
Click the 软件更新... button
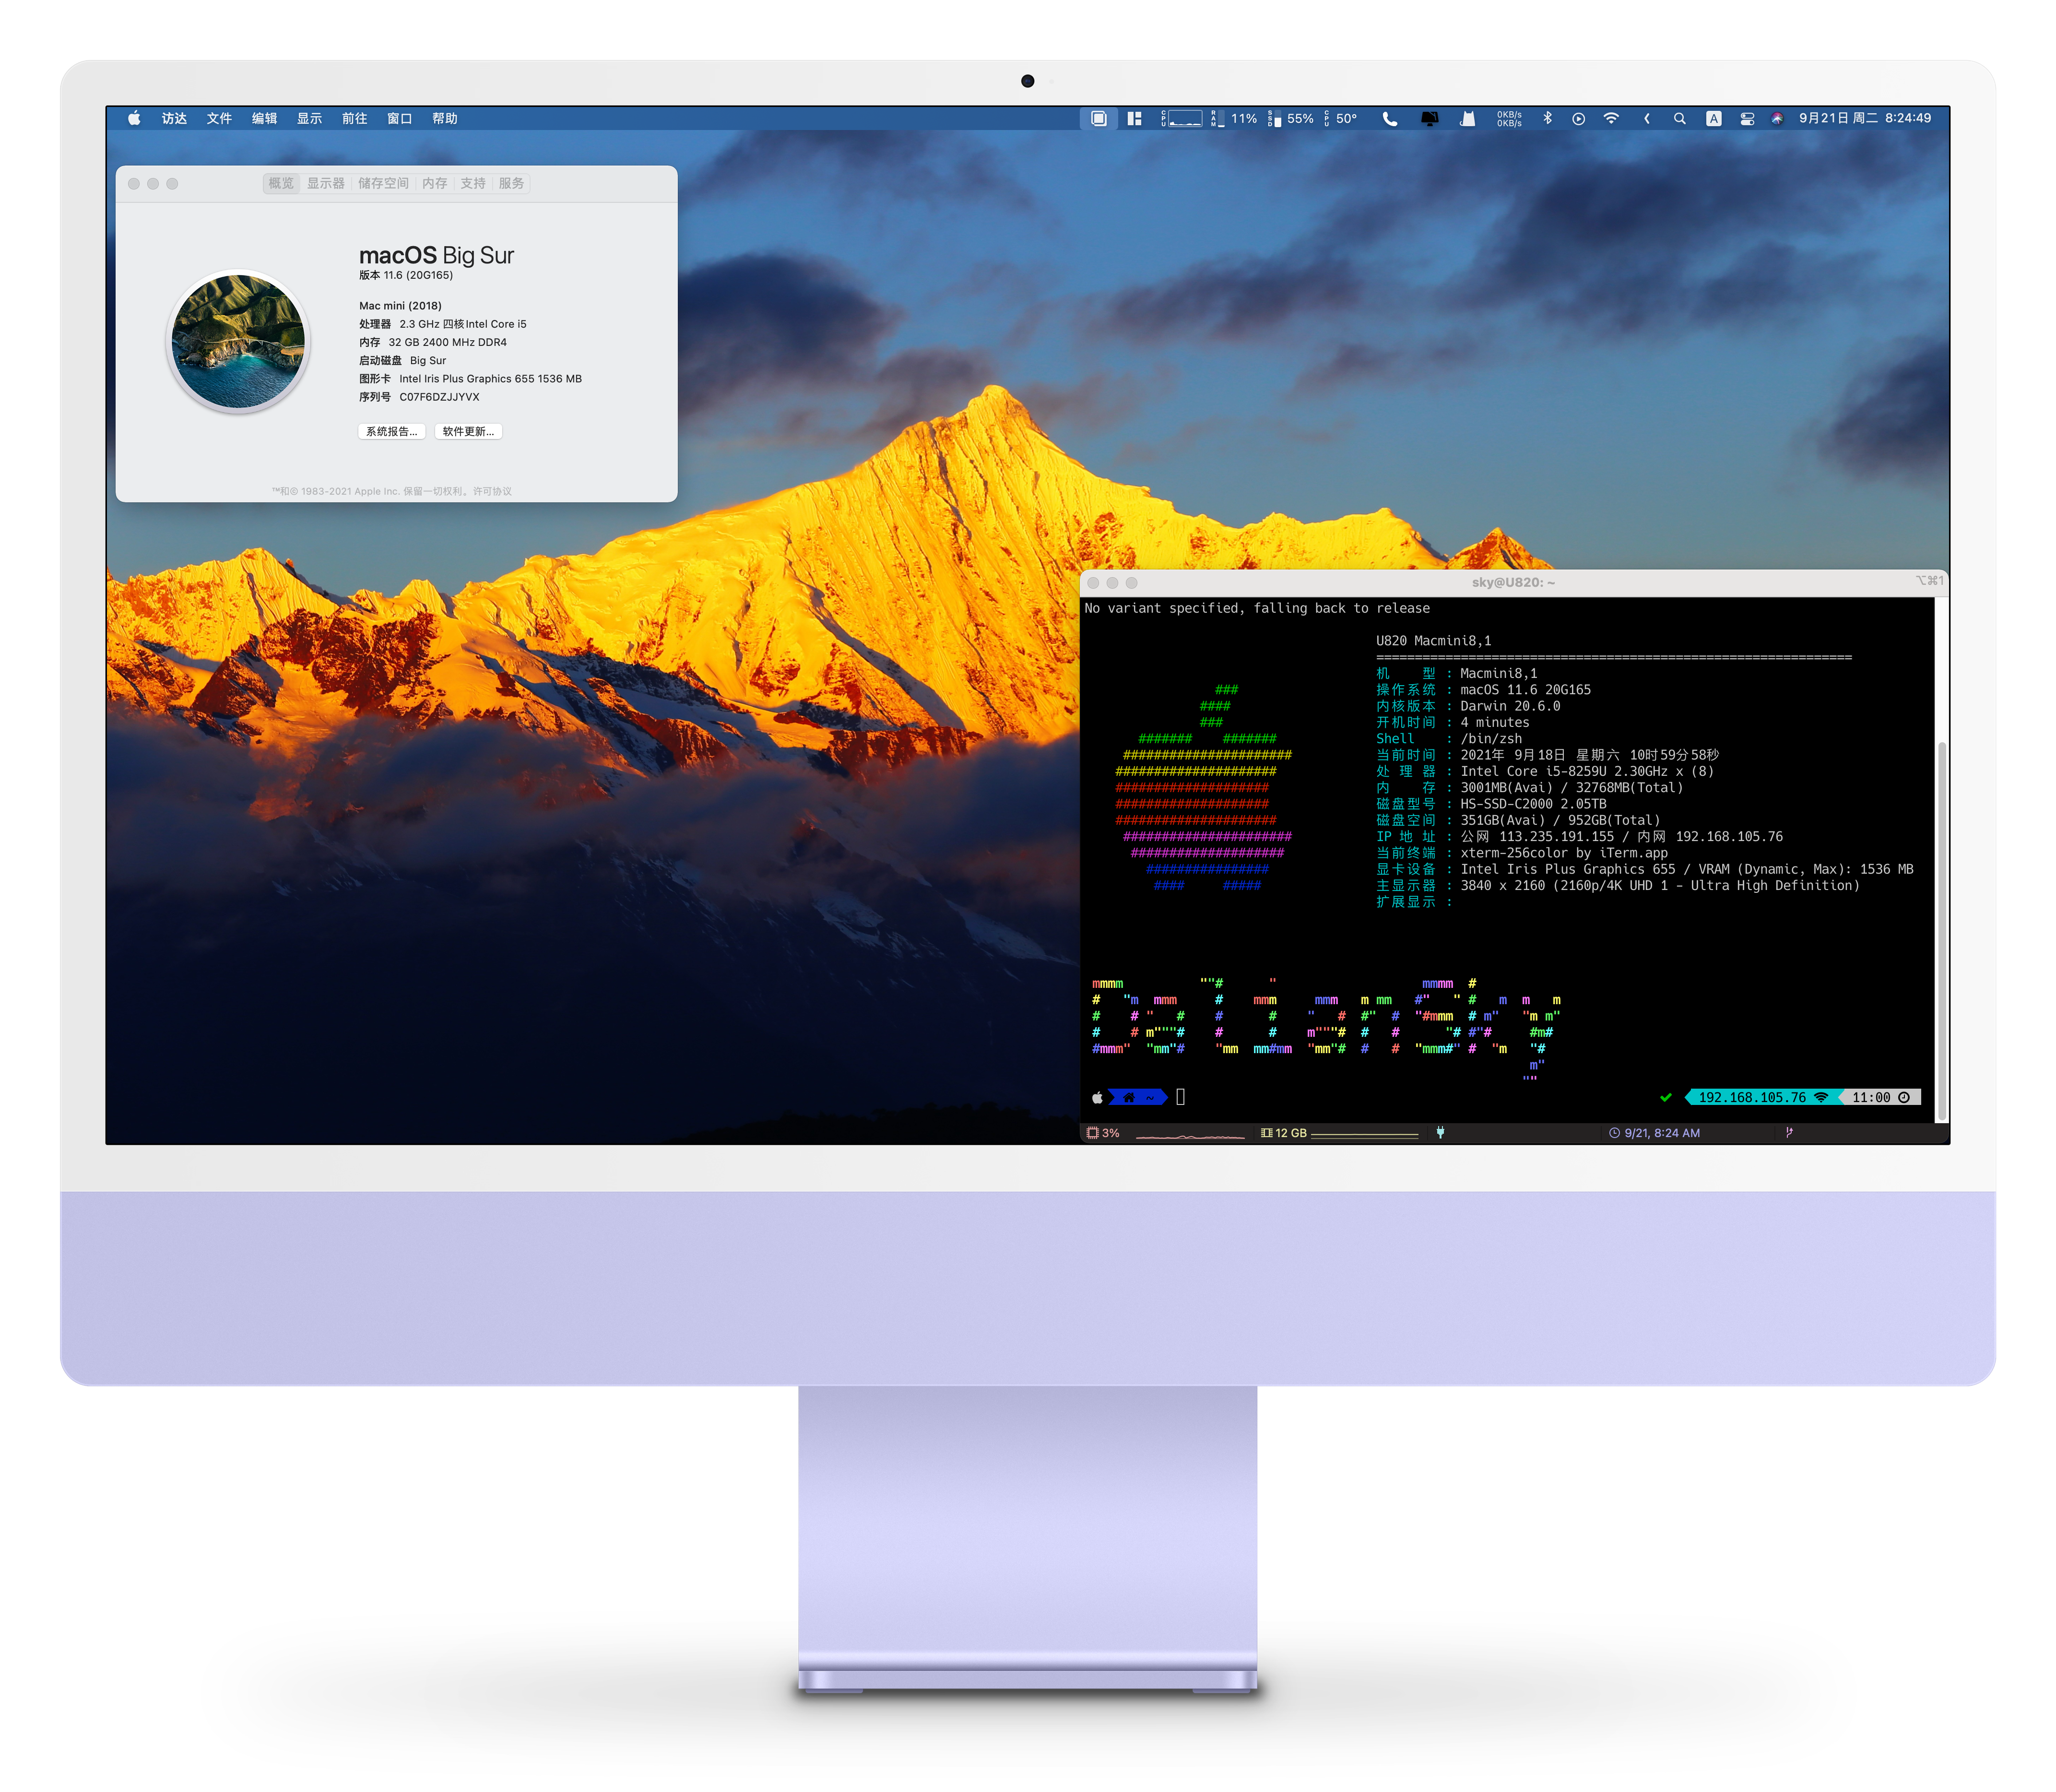[x=468, y=431]
